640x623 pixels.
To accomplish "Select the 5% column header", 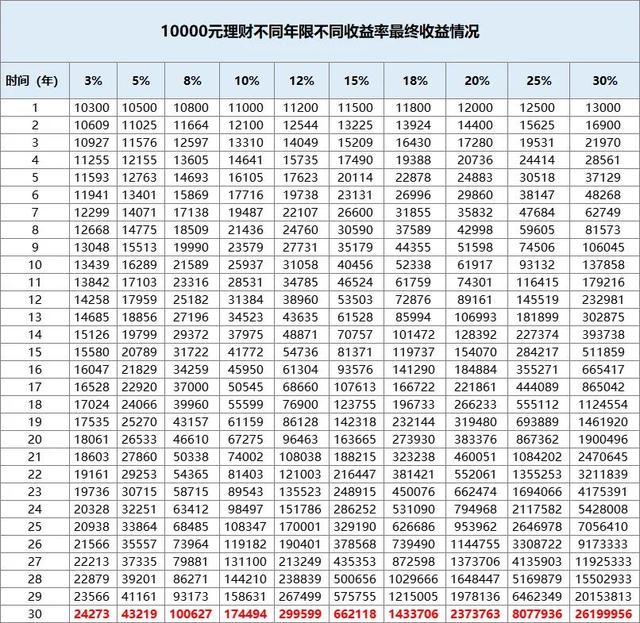I will click(x=141, y=81).
